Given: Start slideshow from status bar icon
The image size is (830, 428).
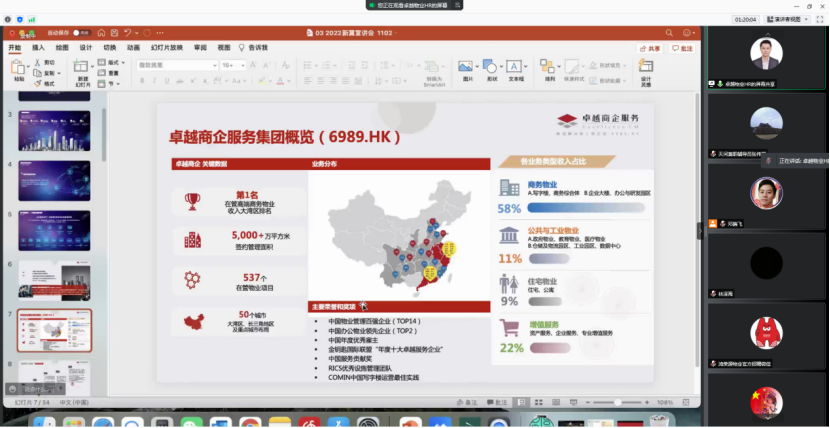Looking at the screenshot, I should click(x=573, y=403).
